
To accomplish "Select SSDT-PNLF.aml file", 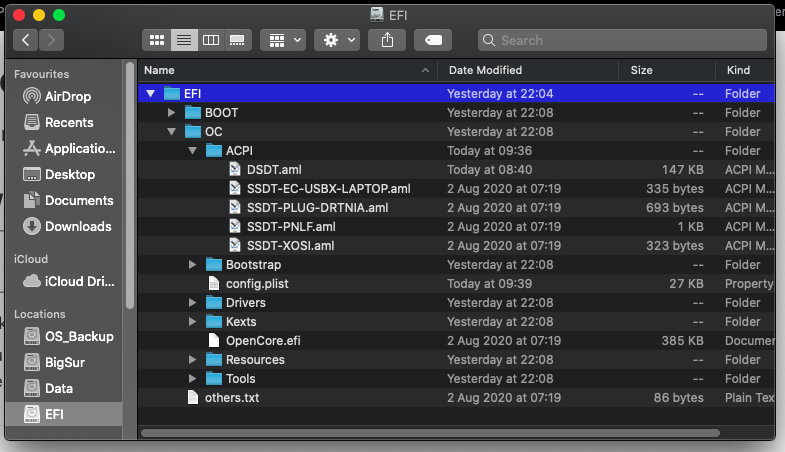I will point(291,227).
